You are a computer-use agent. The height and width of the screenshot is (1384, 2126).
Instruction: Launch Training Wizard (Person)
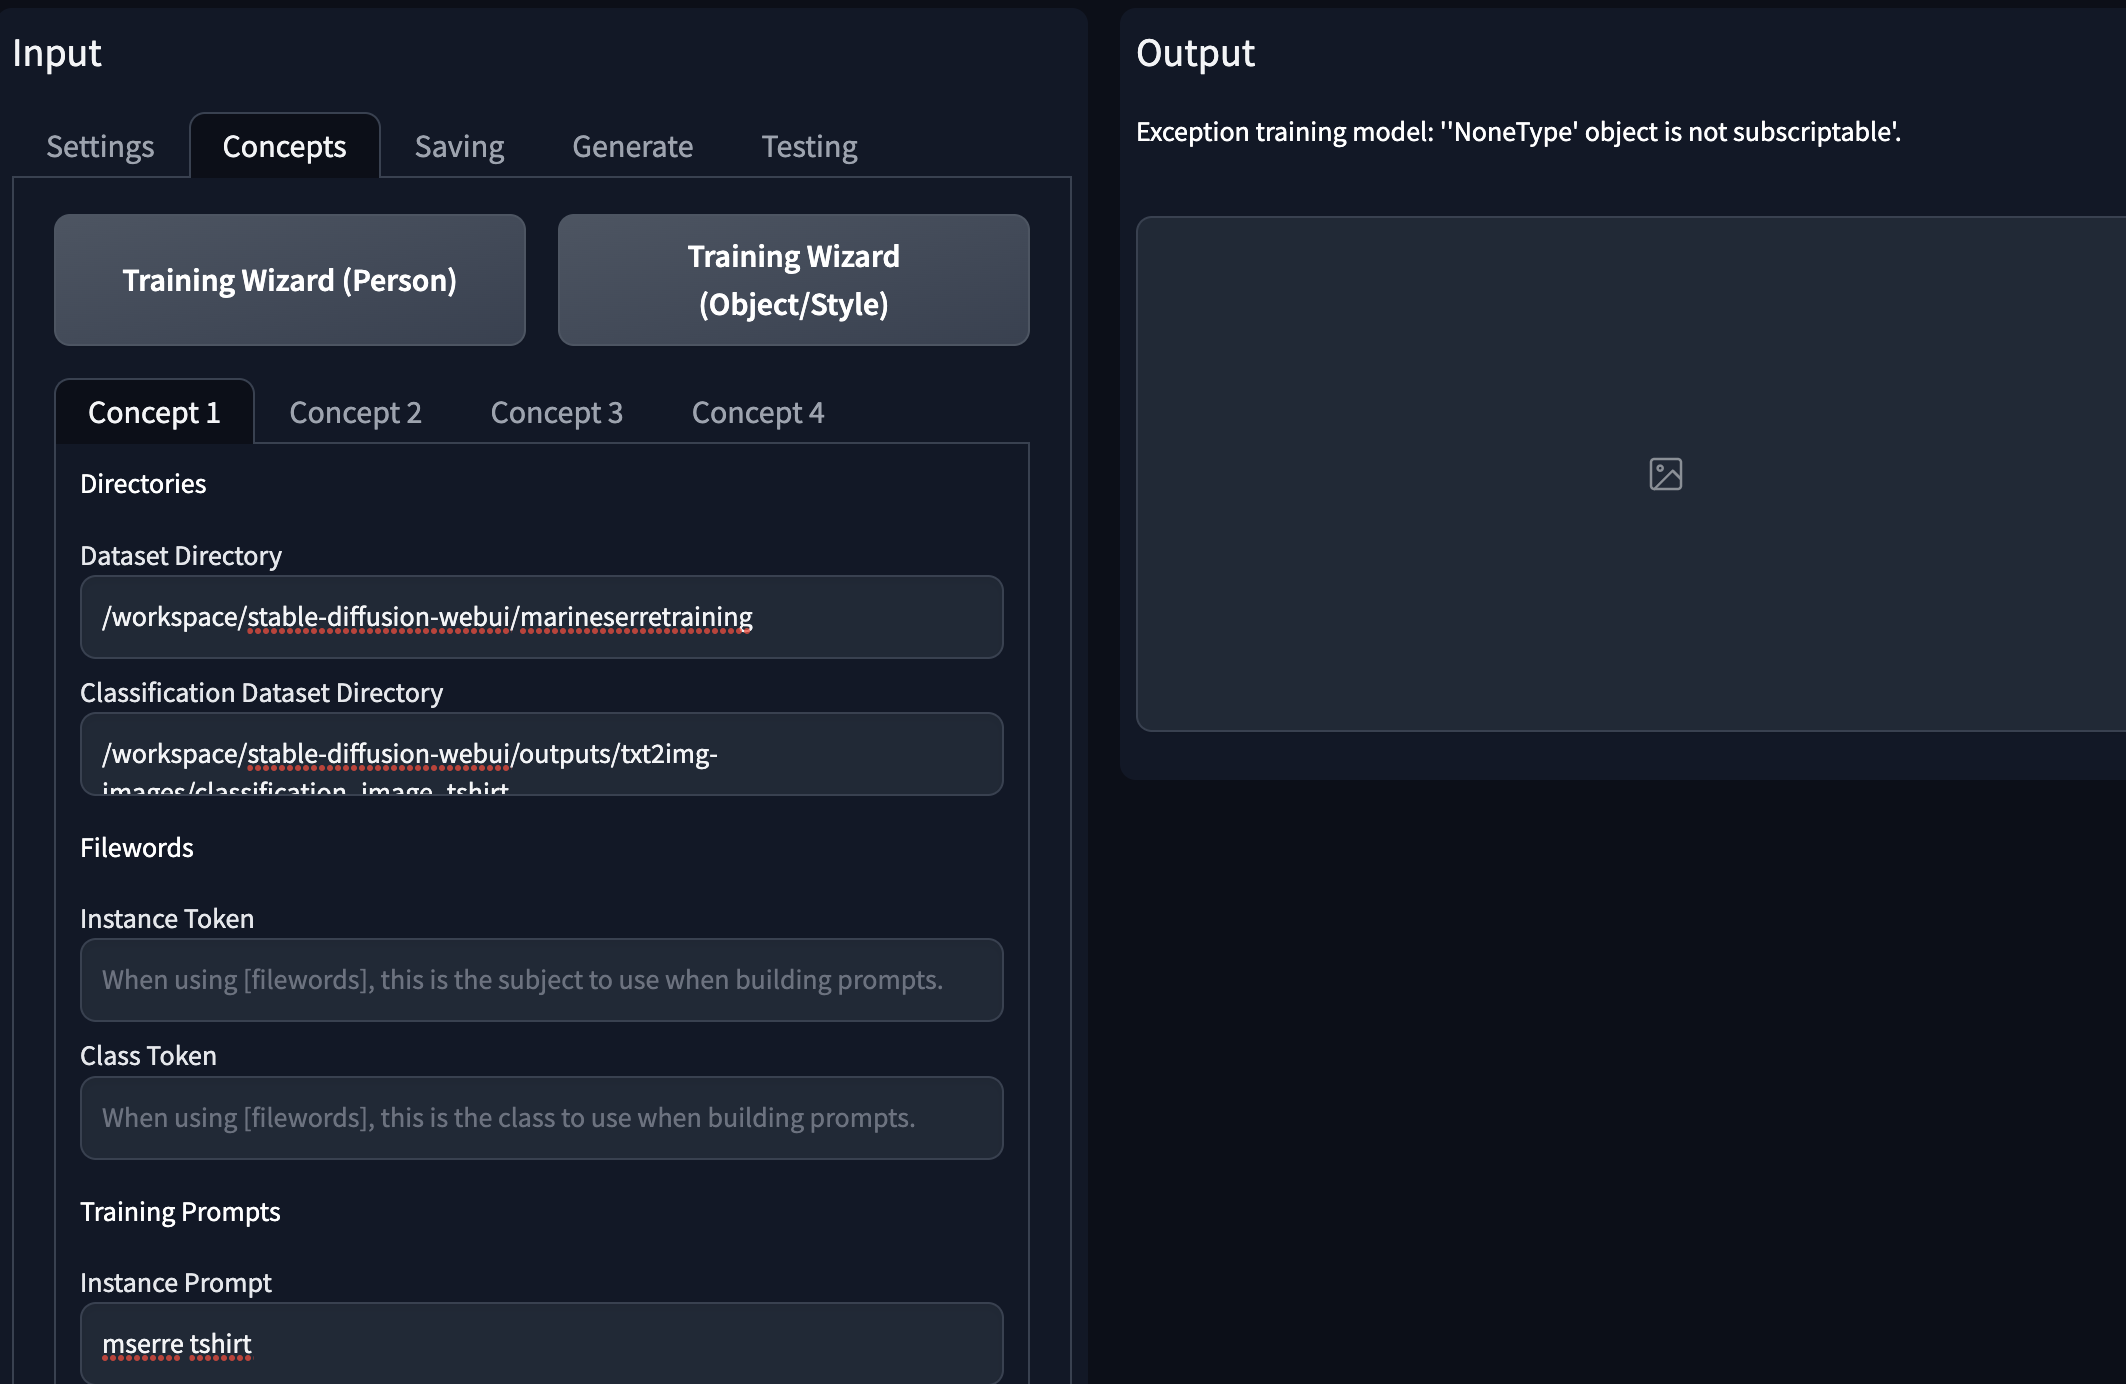point(289,280)
